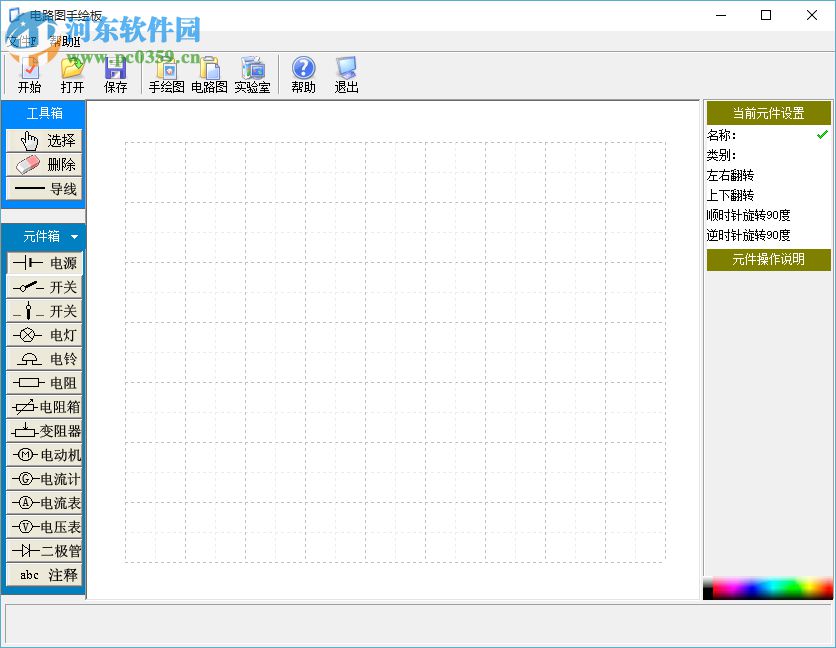836x648 pixels.
Task: Select the 选择 hand pointer tool
Action: point(44,141)
